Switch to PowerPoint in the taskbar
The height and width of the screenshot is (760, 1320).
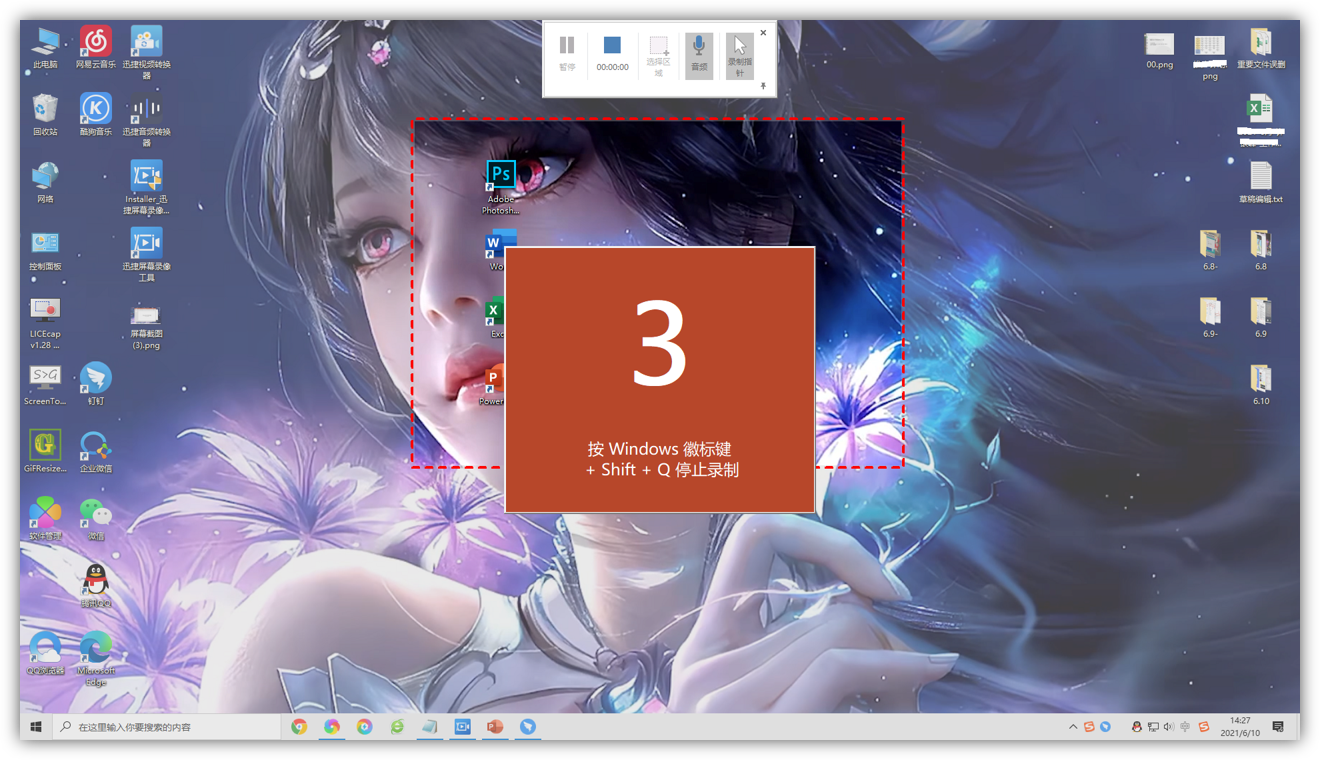(495, 727)
